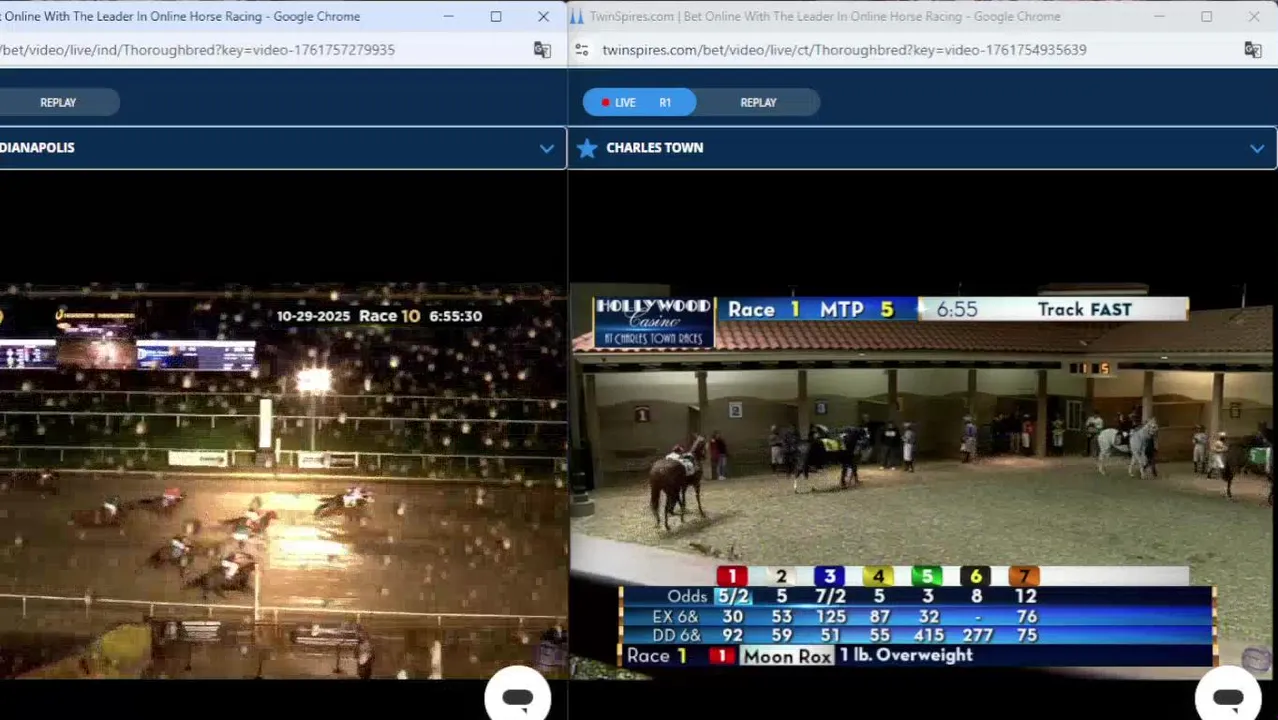Minimize the right TwinSpires Chrome window

(x=1159, y=16)
